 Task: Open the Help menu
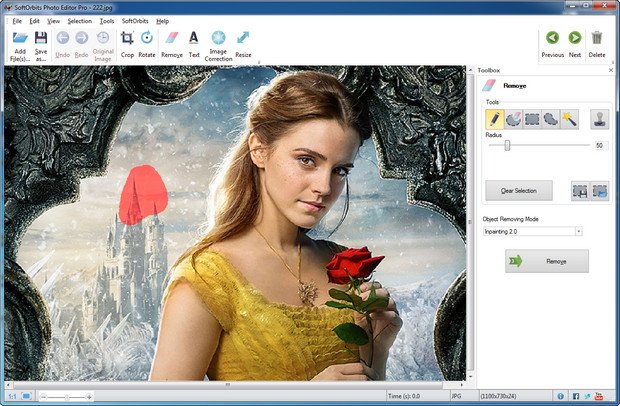163,21
